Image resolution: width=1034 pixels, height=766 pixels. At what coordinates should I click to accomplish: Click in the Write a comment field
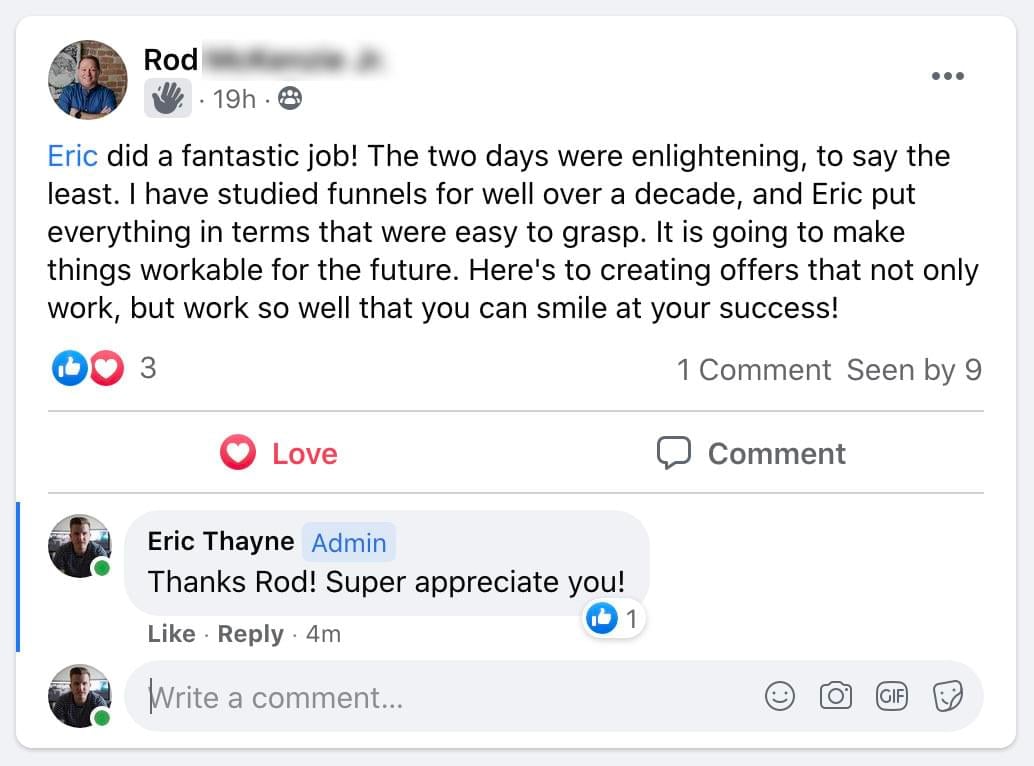440,696
